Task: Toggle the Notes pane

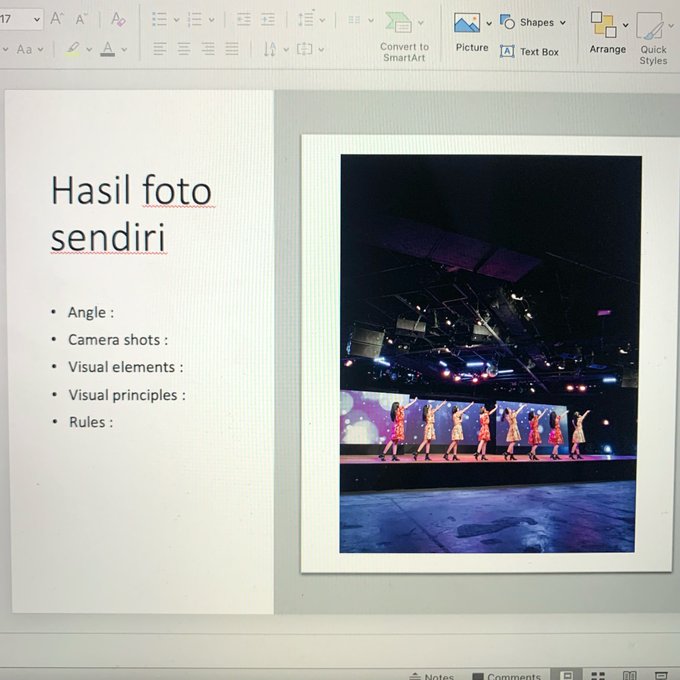Action: (432, 676)
